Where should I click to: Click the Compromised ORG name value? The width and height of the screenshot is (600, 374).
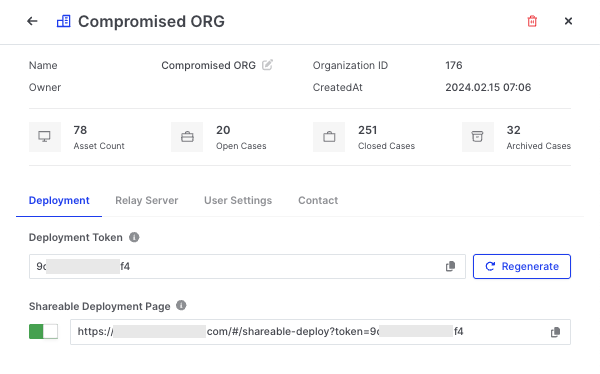tap(208, 65)
